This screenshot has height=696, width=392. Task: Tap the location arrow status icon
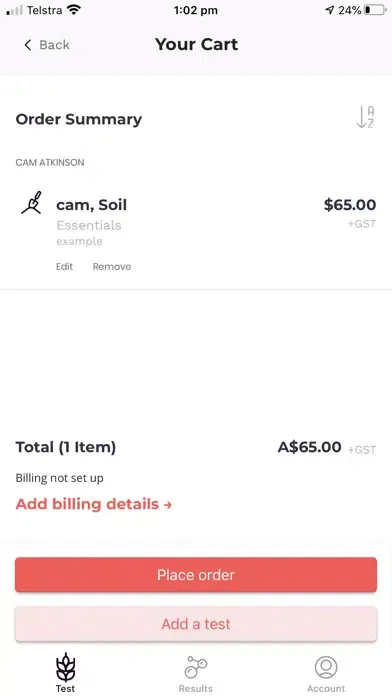pyautogui.click(x=329, y=10)
